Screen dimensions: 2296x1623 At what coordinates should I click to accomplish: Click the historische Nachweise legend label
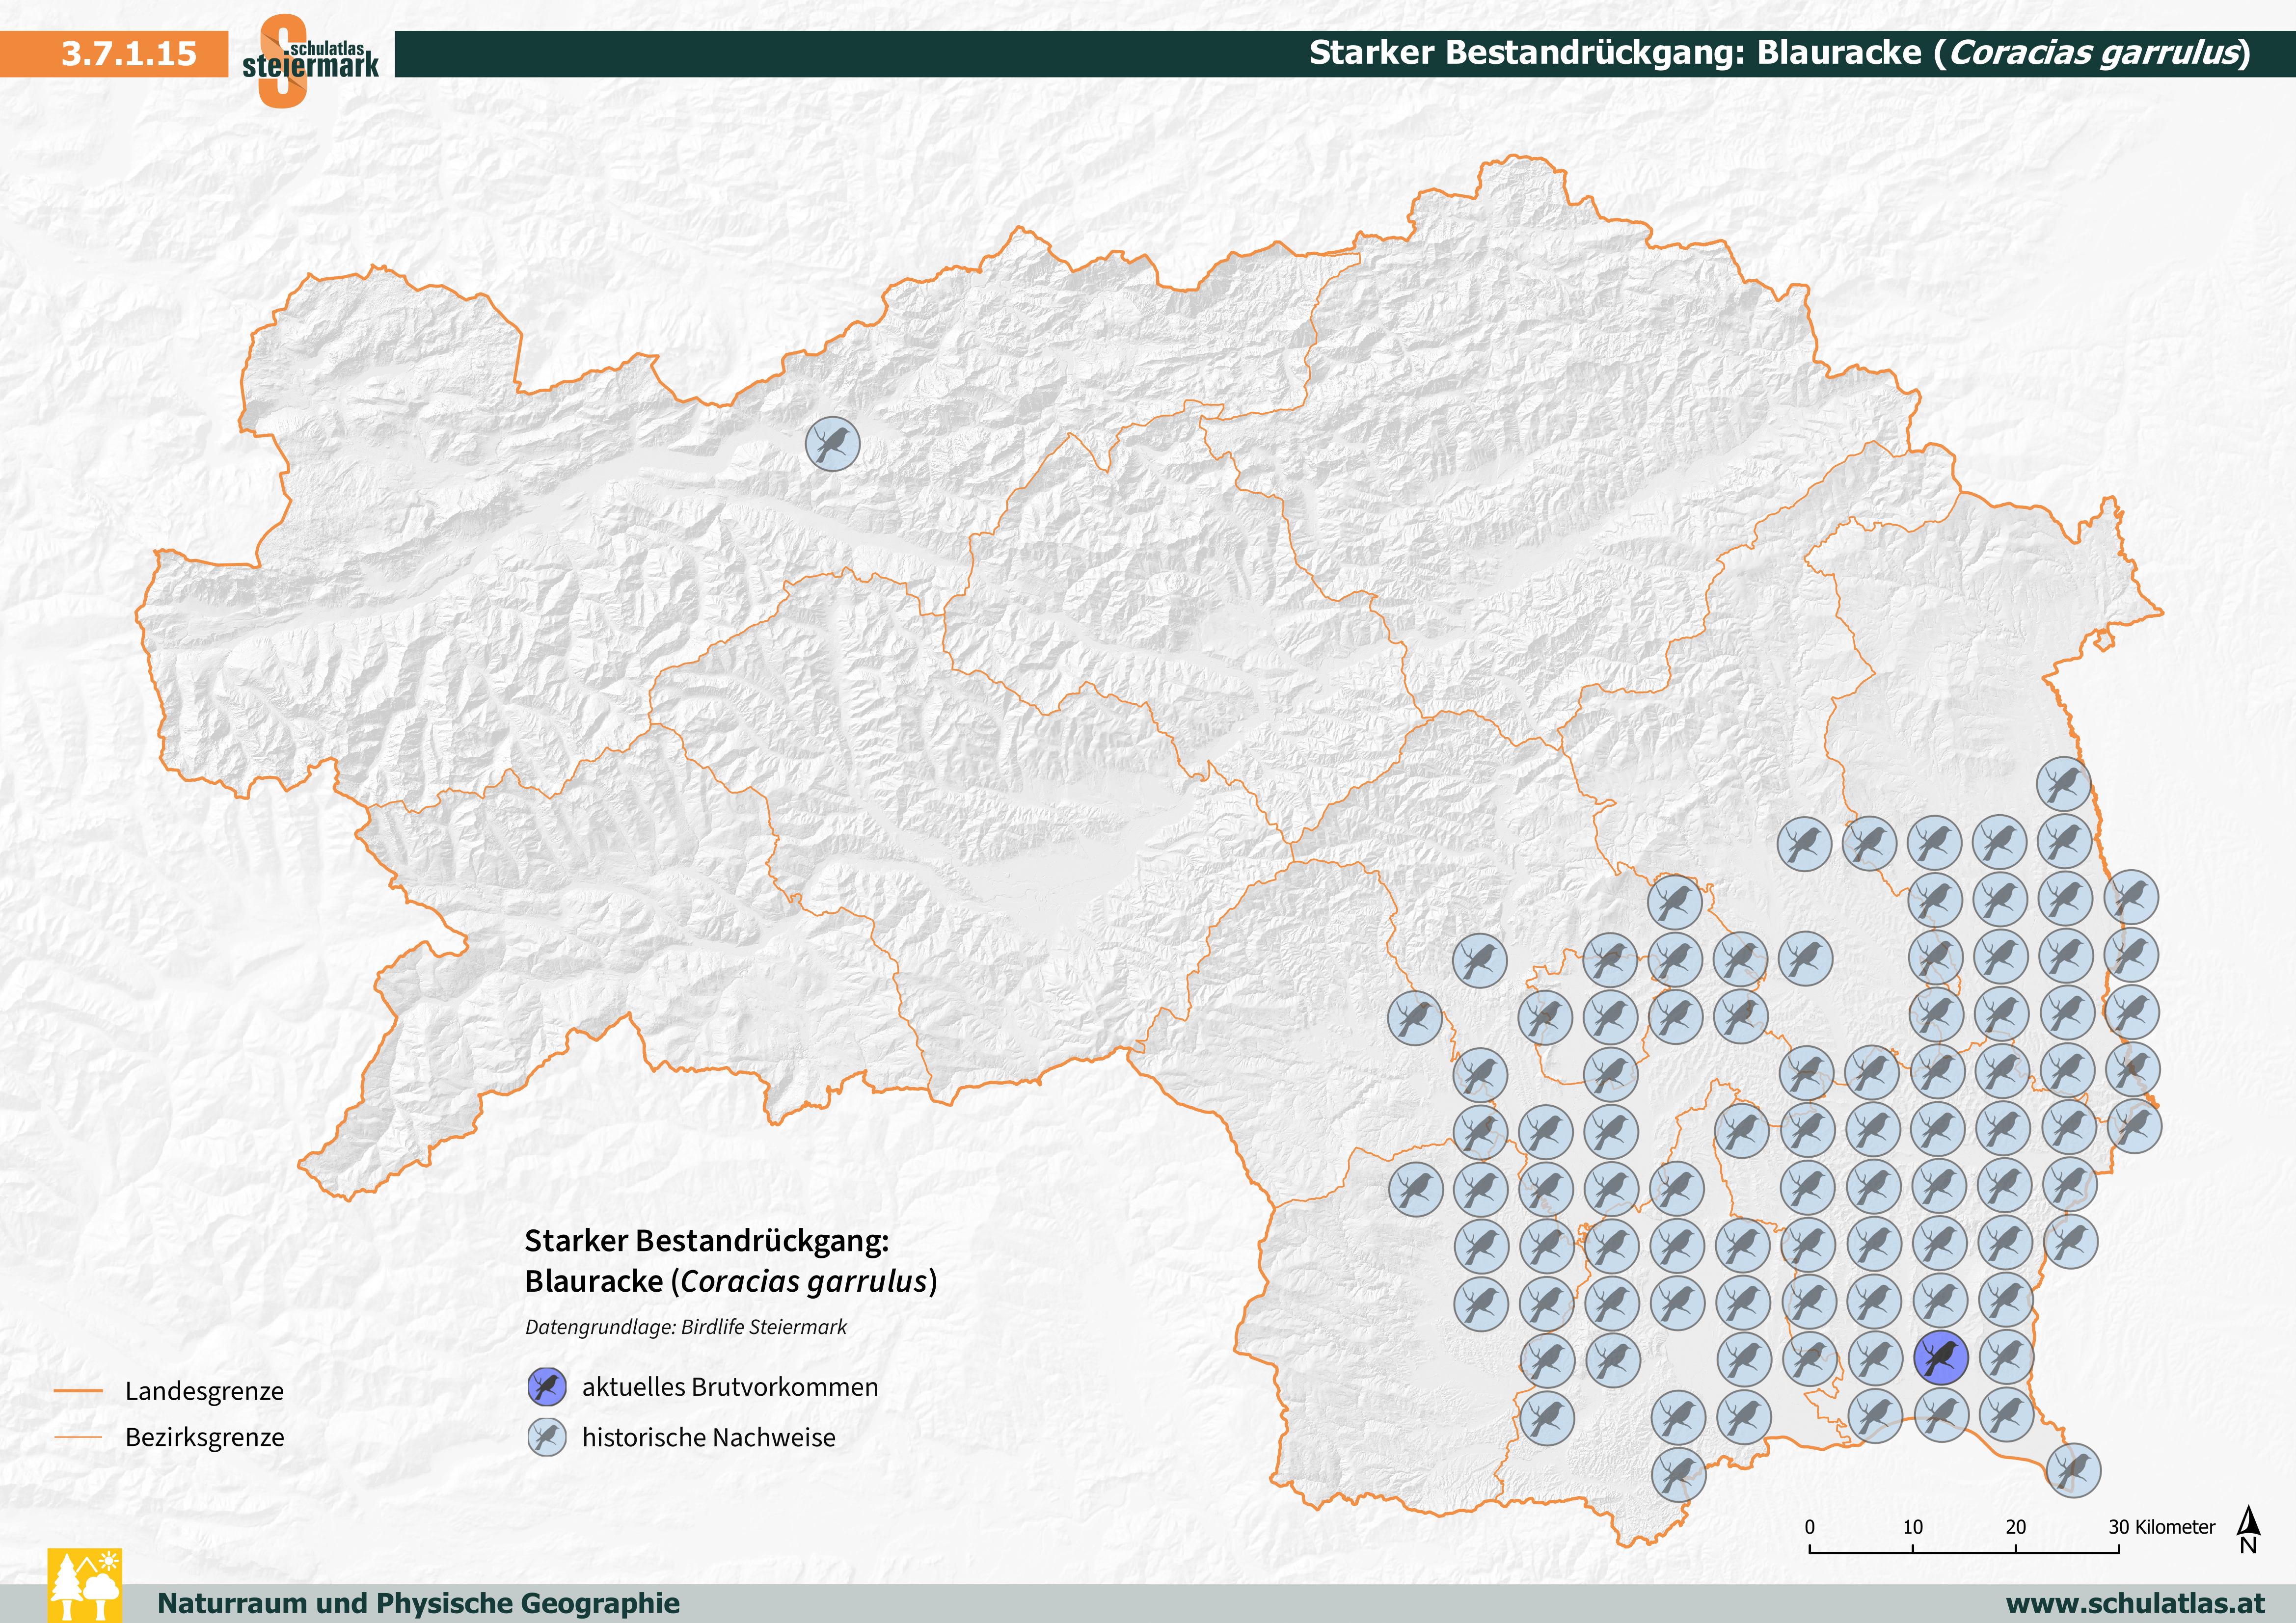[708, 1437]
